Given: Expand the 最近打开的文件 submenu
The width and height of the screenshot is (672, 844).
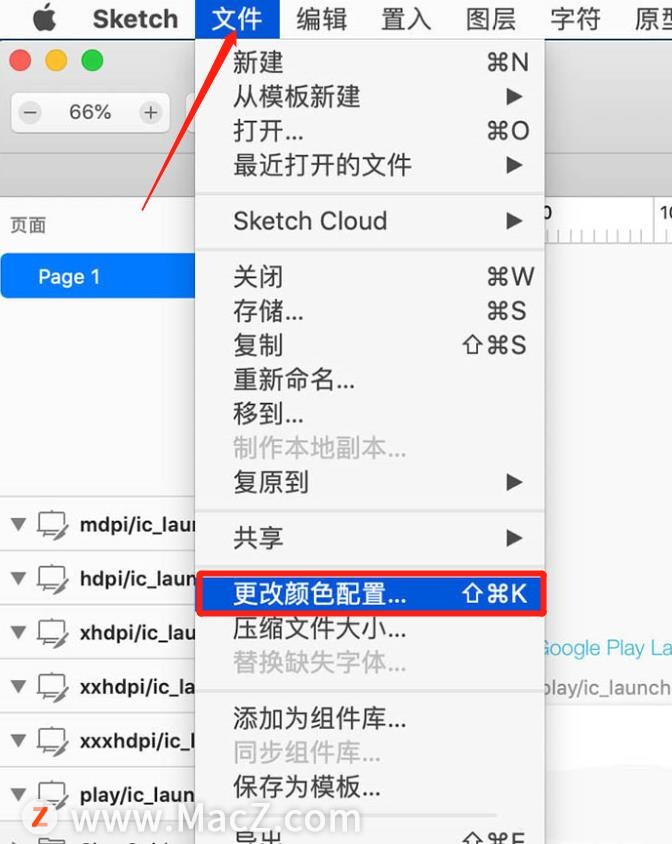Looking at the screenshot, I should pos(370,165).
